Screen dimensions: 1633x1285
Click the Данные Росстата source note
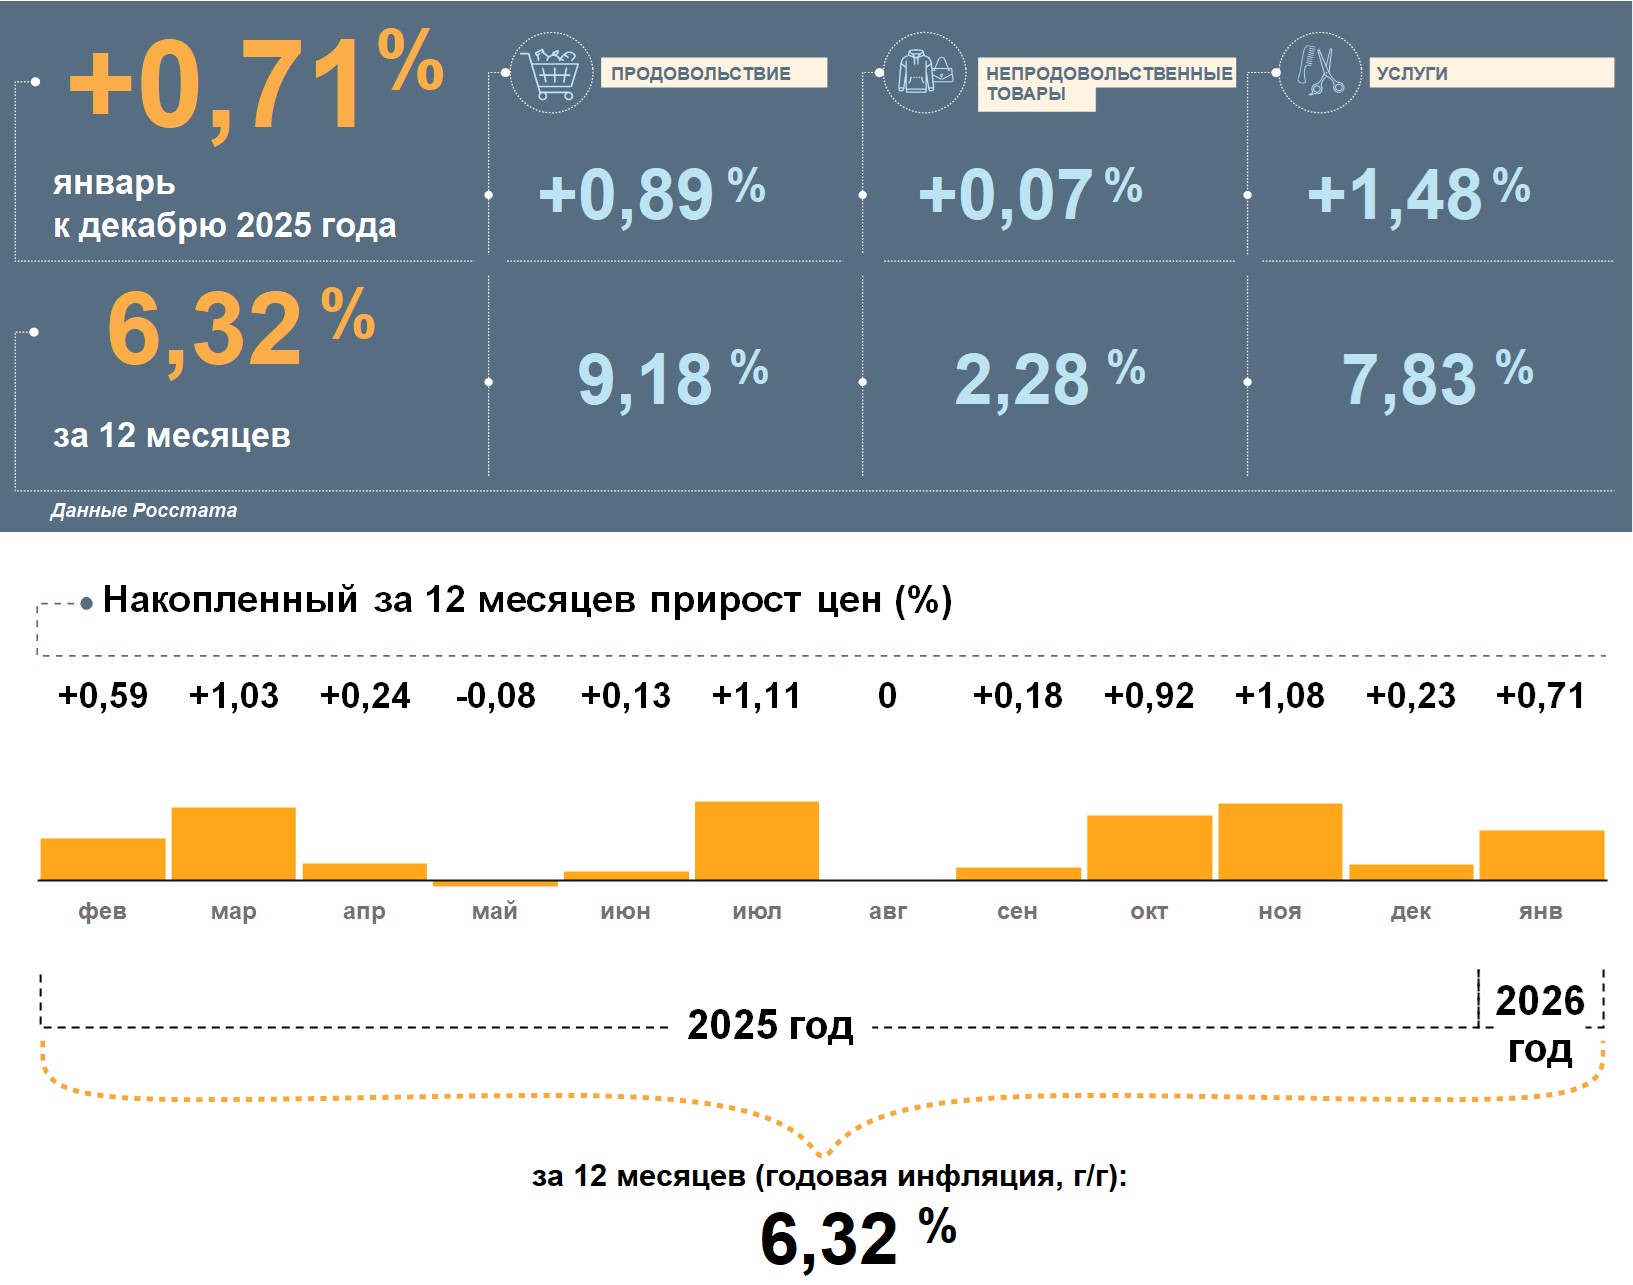pyautogui.click(x=144, y=510)
